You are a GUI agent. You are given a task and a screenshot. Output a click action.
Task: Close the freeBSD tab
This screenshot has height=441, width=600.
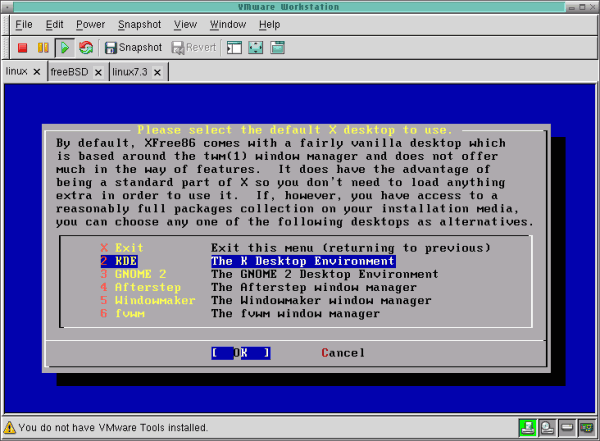[98, 72]
